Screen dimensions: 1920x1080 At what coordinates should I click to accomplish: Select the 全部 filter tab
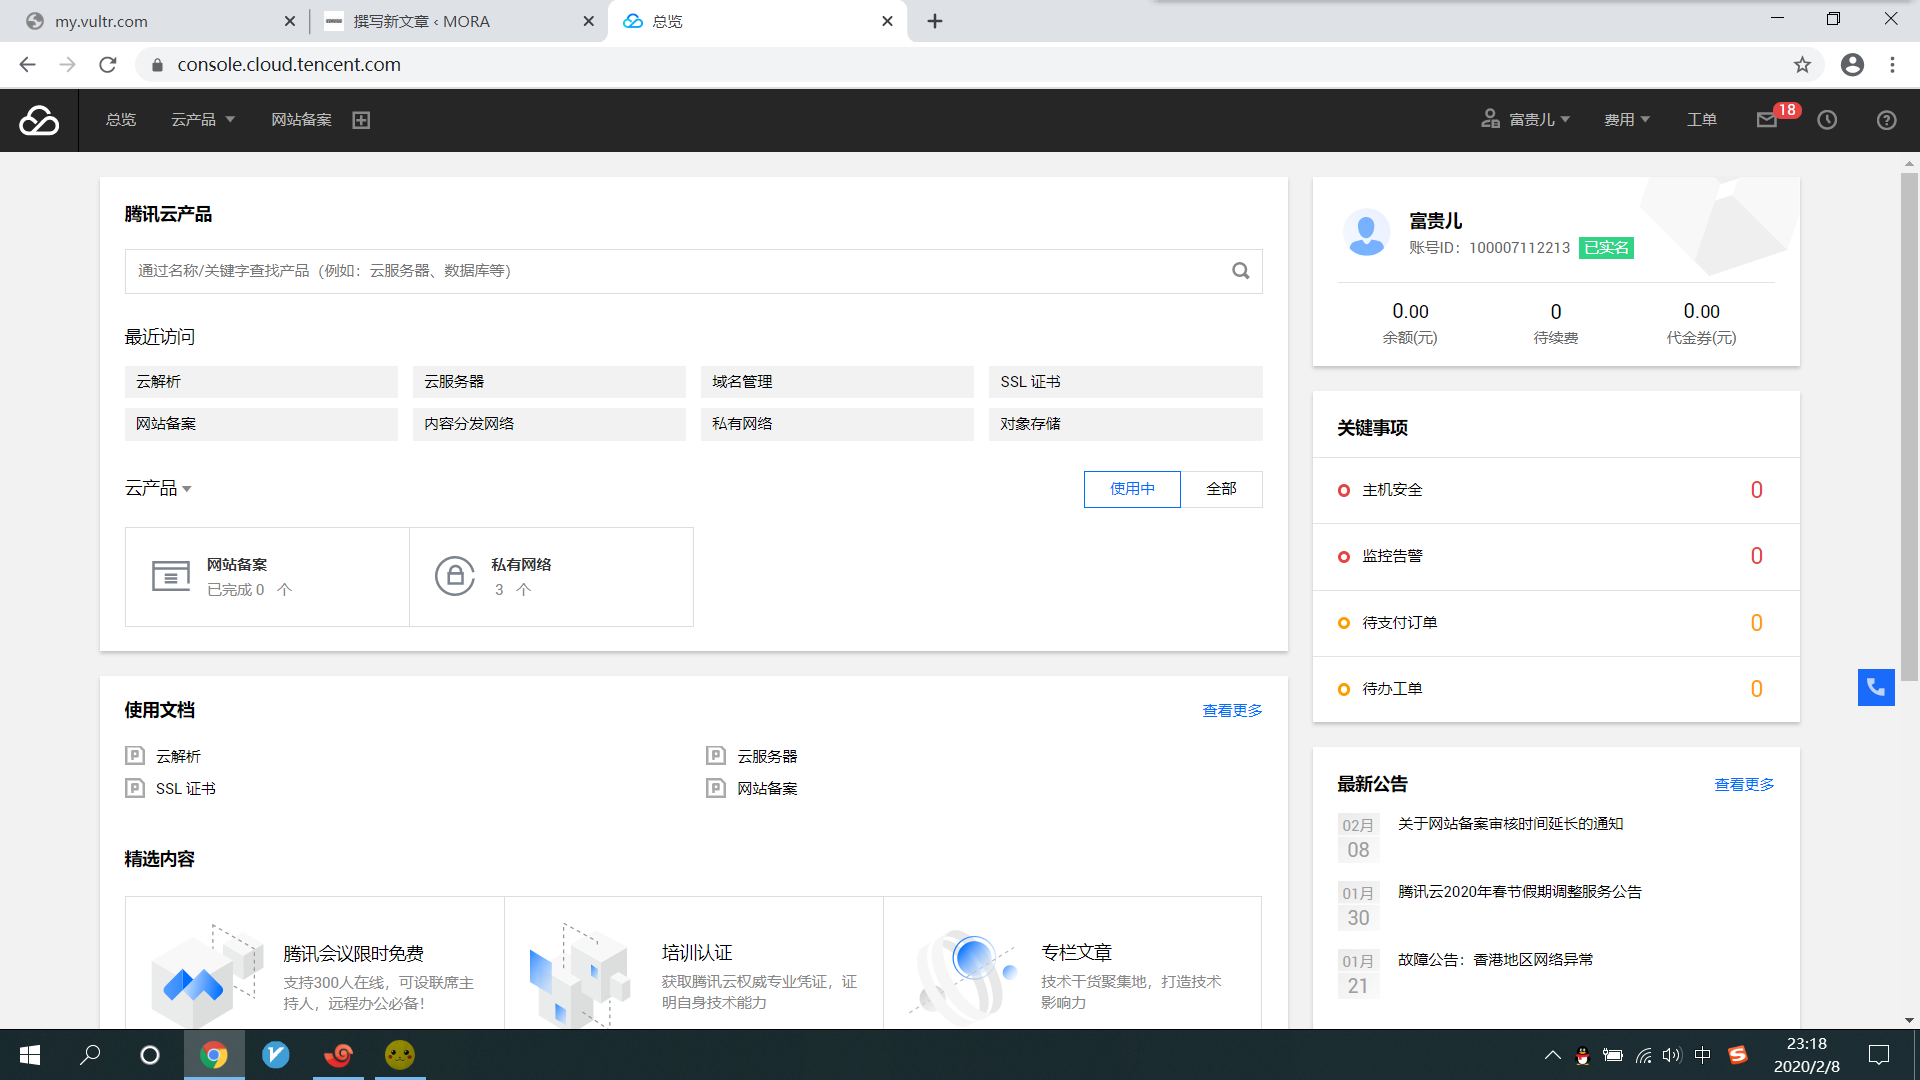pyautogui.click(x=1221, y=489)
